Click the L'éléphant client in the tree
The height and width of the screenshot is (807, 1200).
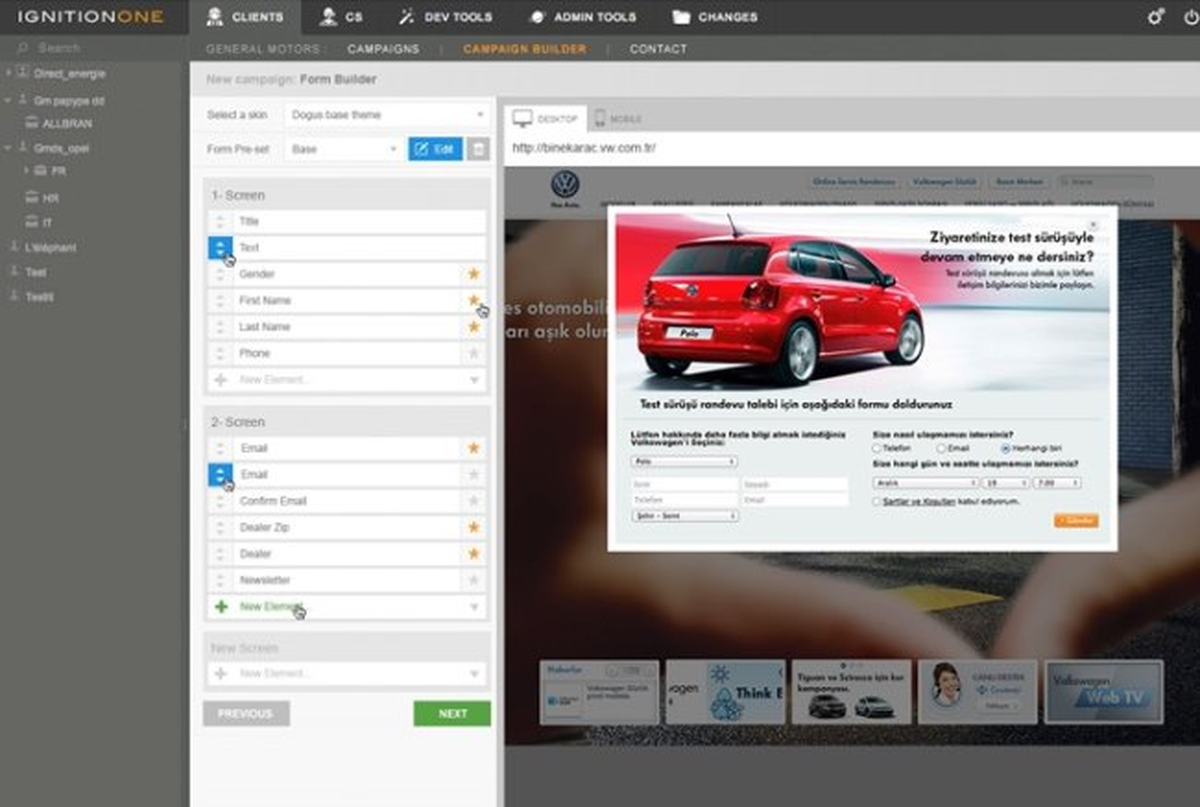coord(51,248)
